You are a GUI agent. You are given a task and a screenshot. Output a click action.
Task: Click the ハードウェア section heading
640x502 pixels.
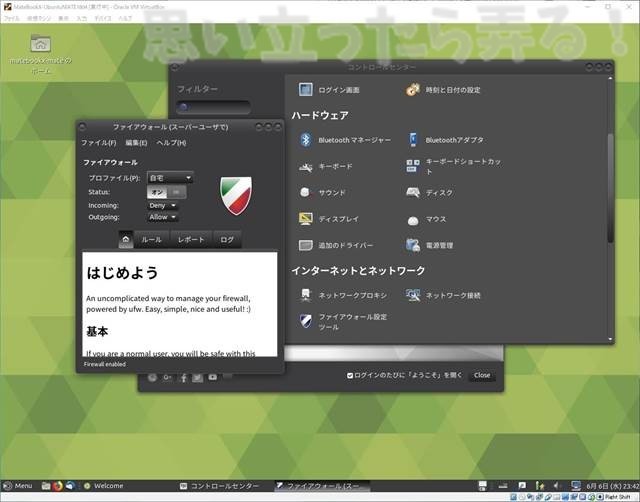(320, 116)
